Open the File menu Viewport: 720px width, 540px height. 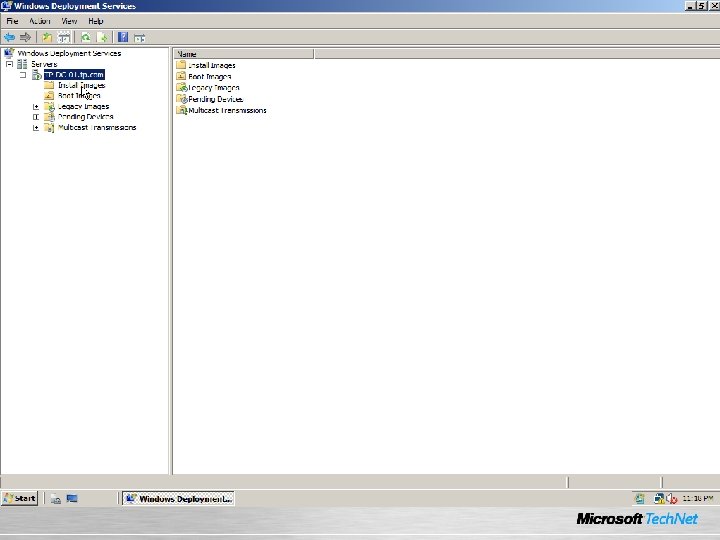[12, 21]
